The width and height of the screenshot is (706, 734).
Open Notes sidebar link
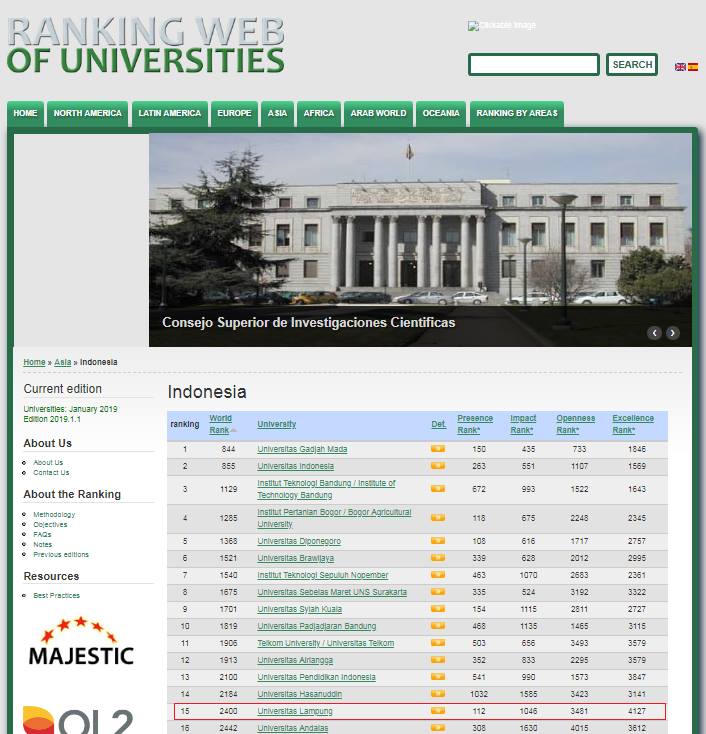pyautogui.click(x=43, y=544)
